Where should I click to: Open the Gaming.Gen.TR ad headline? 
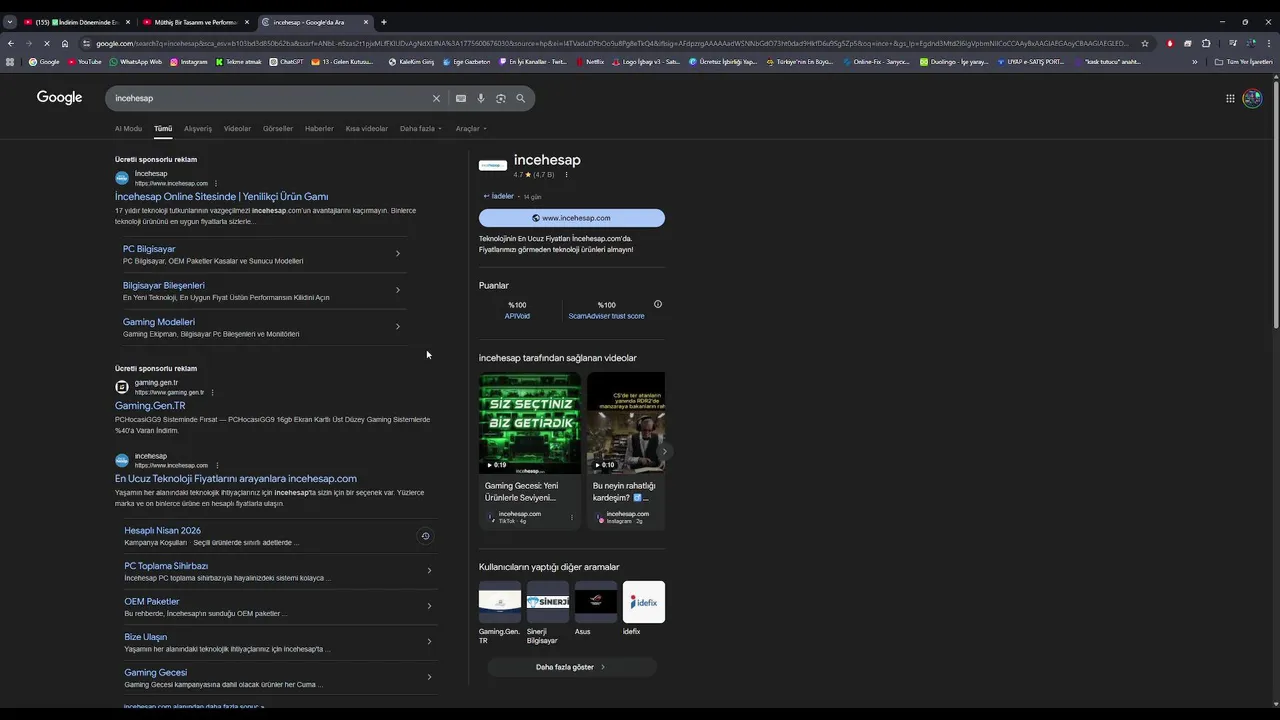point(150,406)
